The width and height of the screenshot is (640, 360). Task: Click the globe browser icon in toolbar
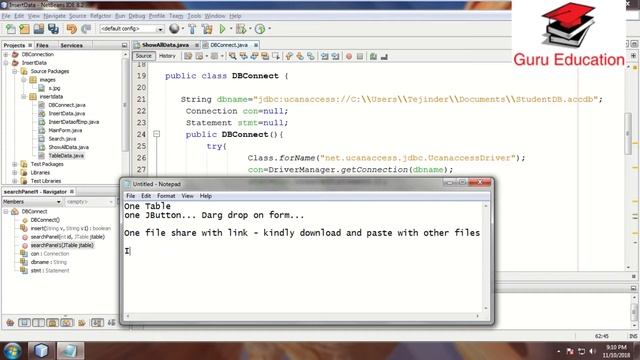tap(174, 29)
